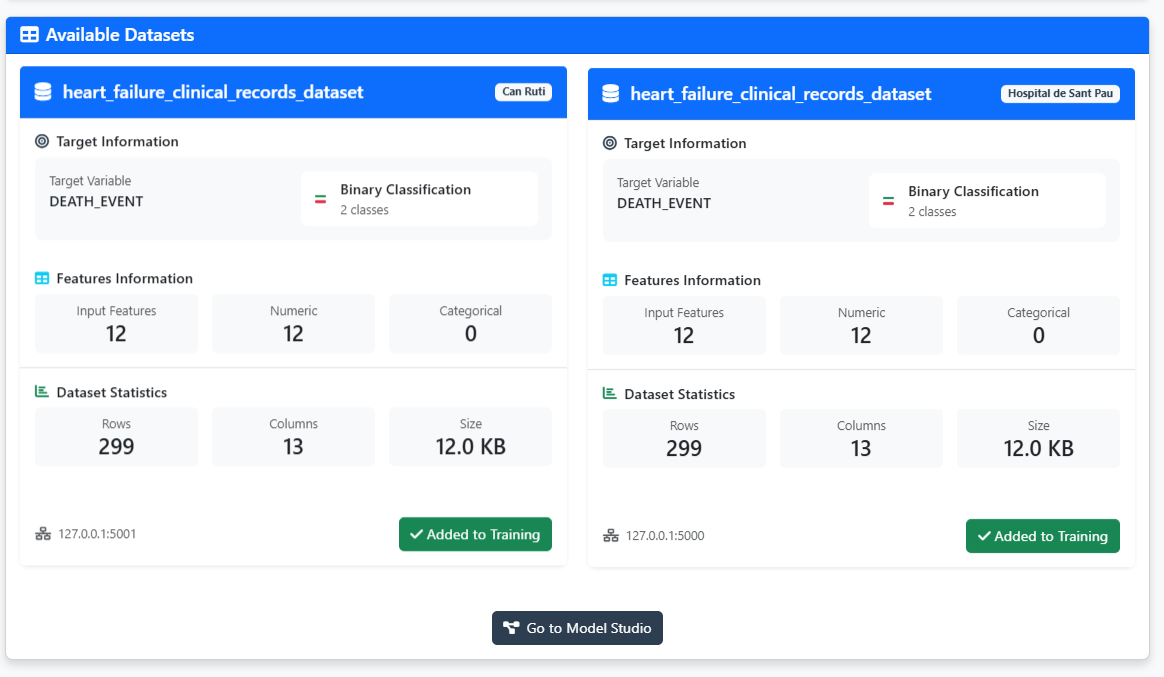Image resolution: width=1164 pixels, height=677 pixels.
Task: Click the network icon beside 127.0.0.1:5000
Action: (610, 535)
